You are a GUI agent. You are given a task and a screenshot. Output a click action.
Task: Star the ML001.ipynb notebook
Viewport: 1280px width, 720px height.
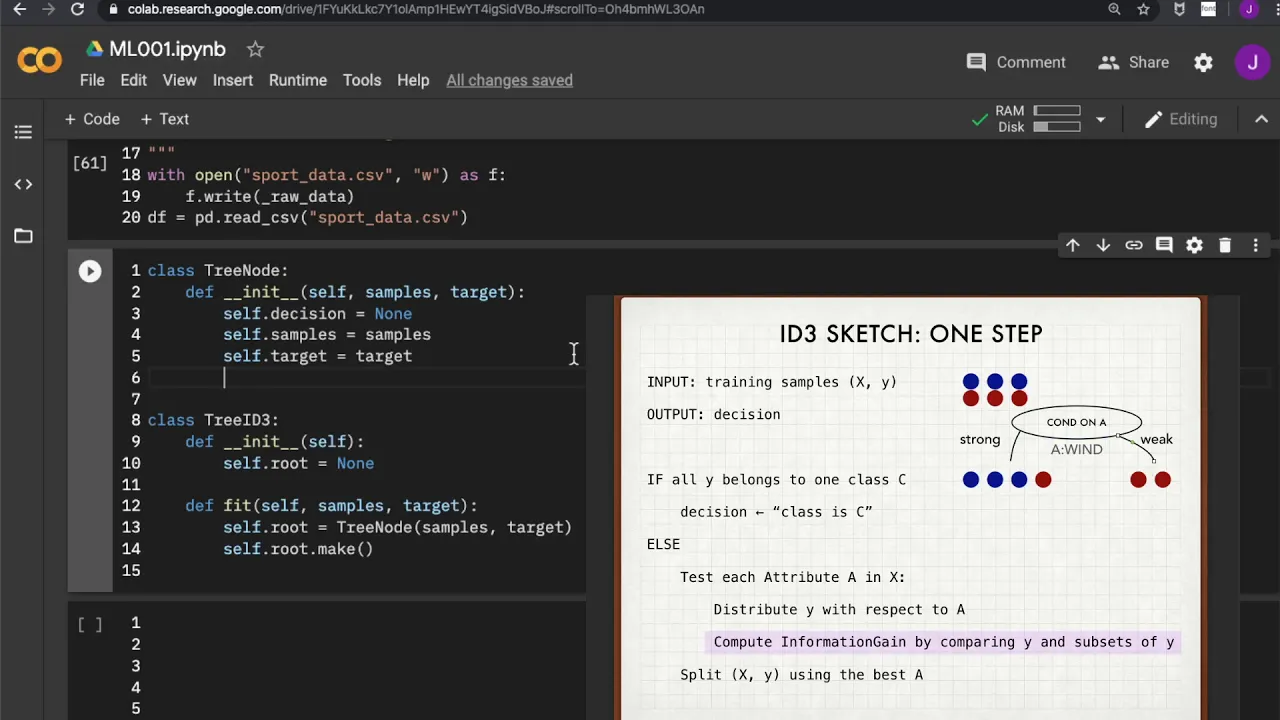[x=255, y=49]
